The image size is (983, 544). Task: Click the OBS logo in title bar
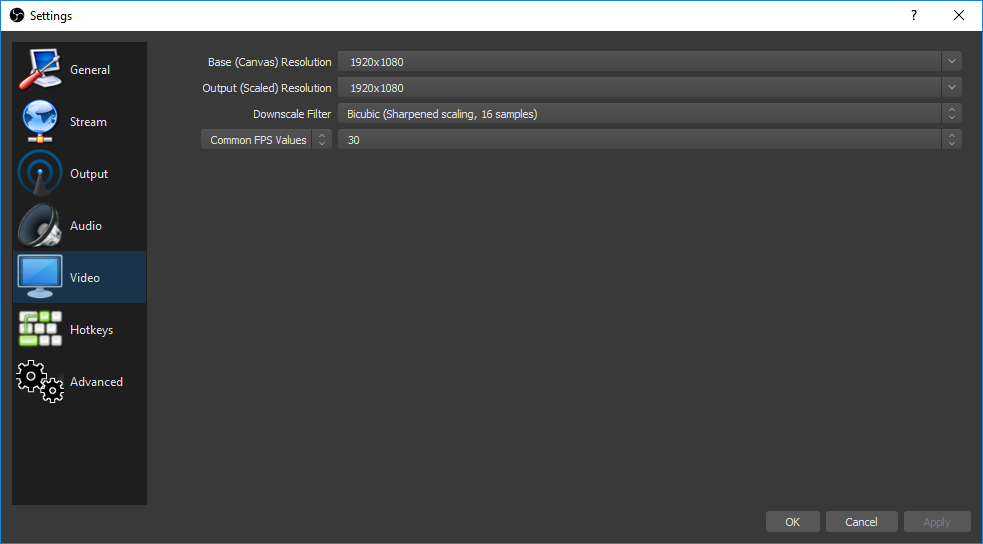point(17,16)
